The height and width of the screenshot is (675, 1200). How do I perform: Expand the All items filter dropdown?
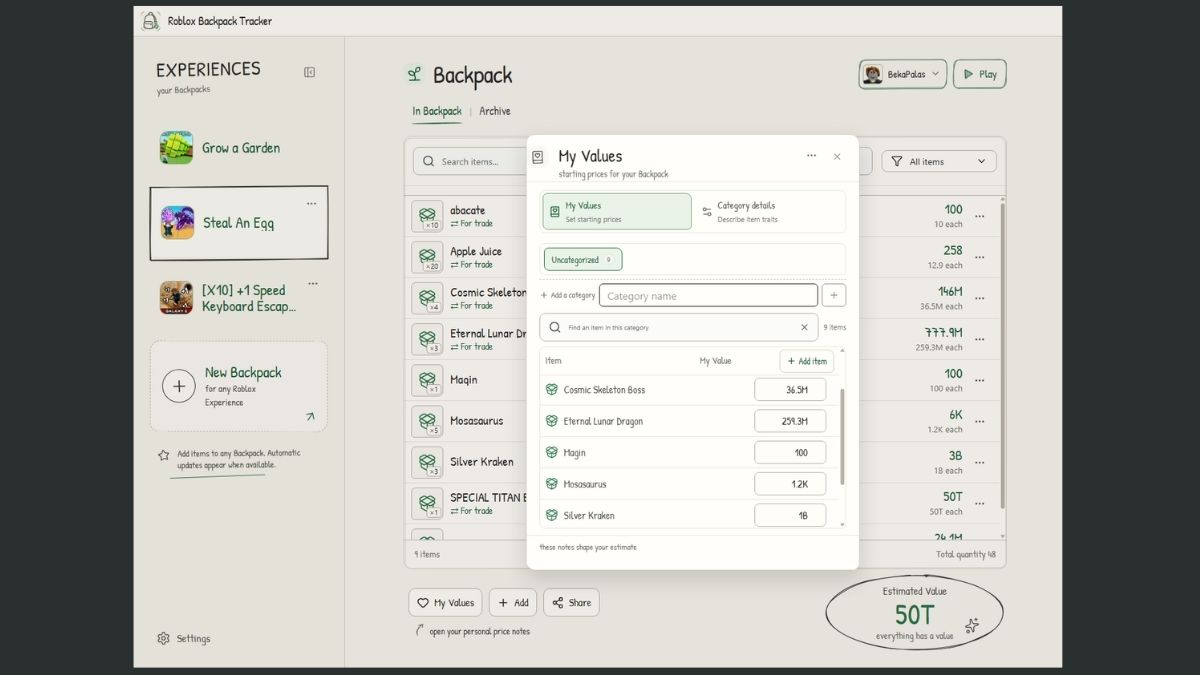939,161
